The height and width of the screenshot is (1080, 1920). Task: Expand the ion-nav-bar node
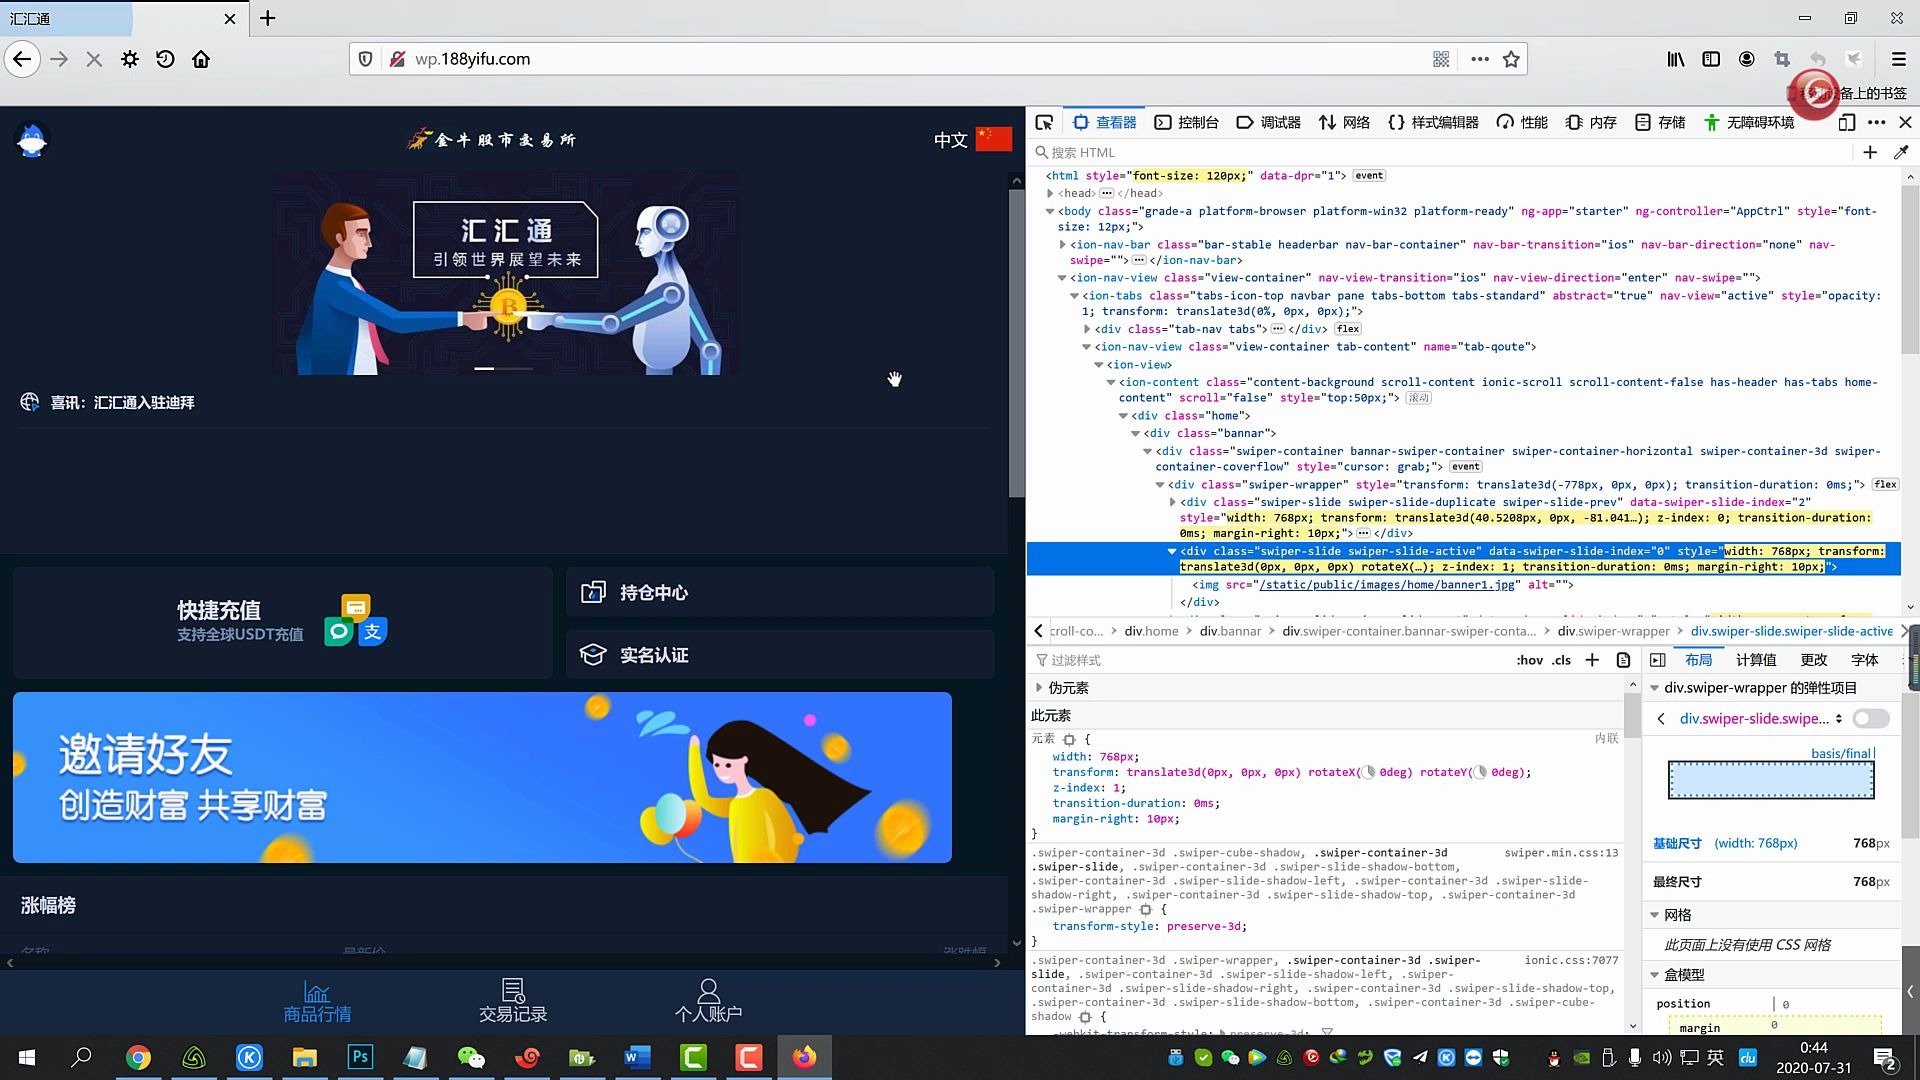tap(1063, 244)
